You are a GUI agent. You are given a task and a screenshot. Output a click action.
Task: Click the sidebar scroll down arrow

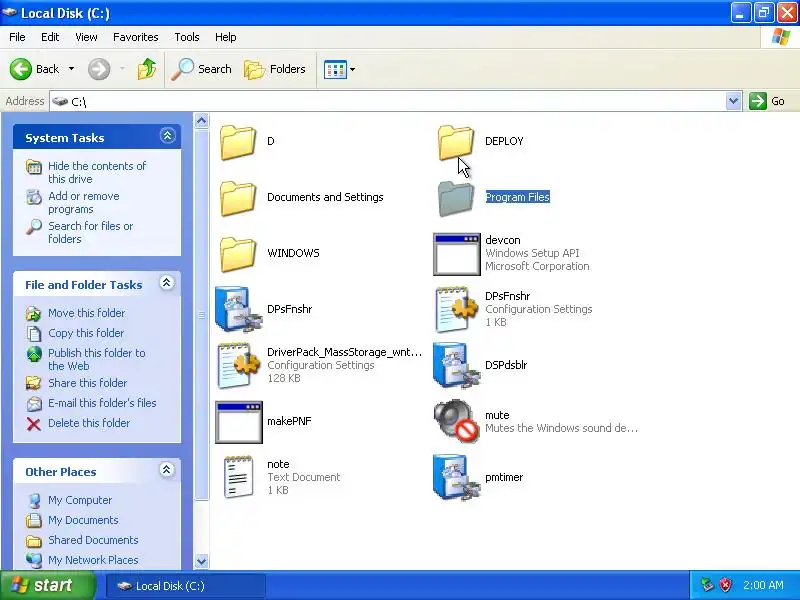tap(202, 561)
